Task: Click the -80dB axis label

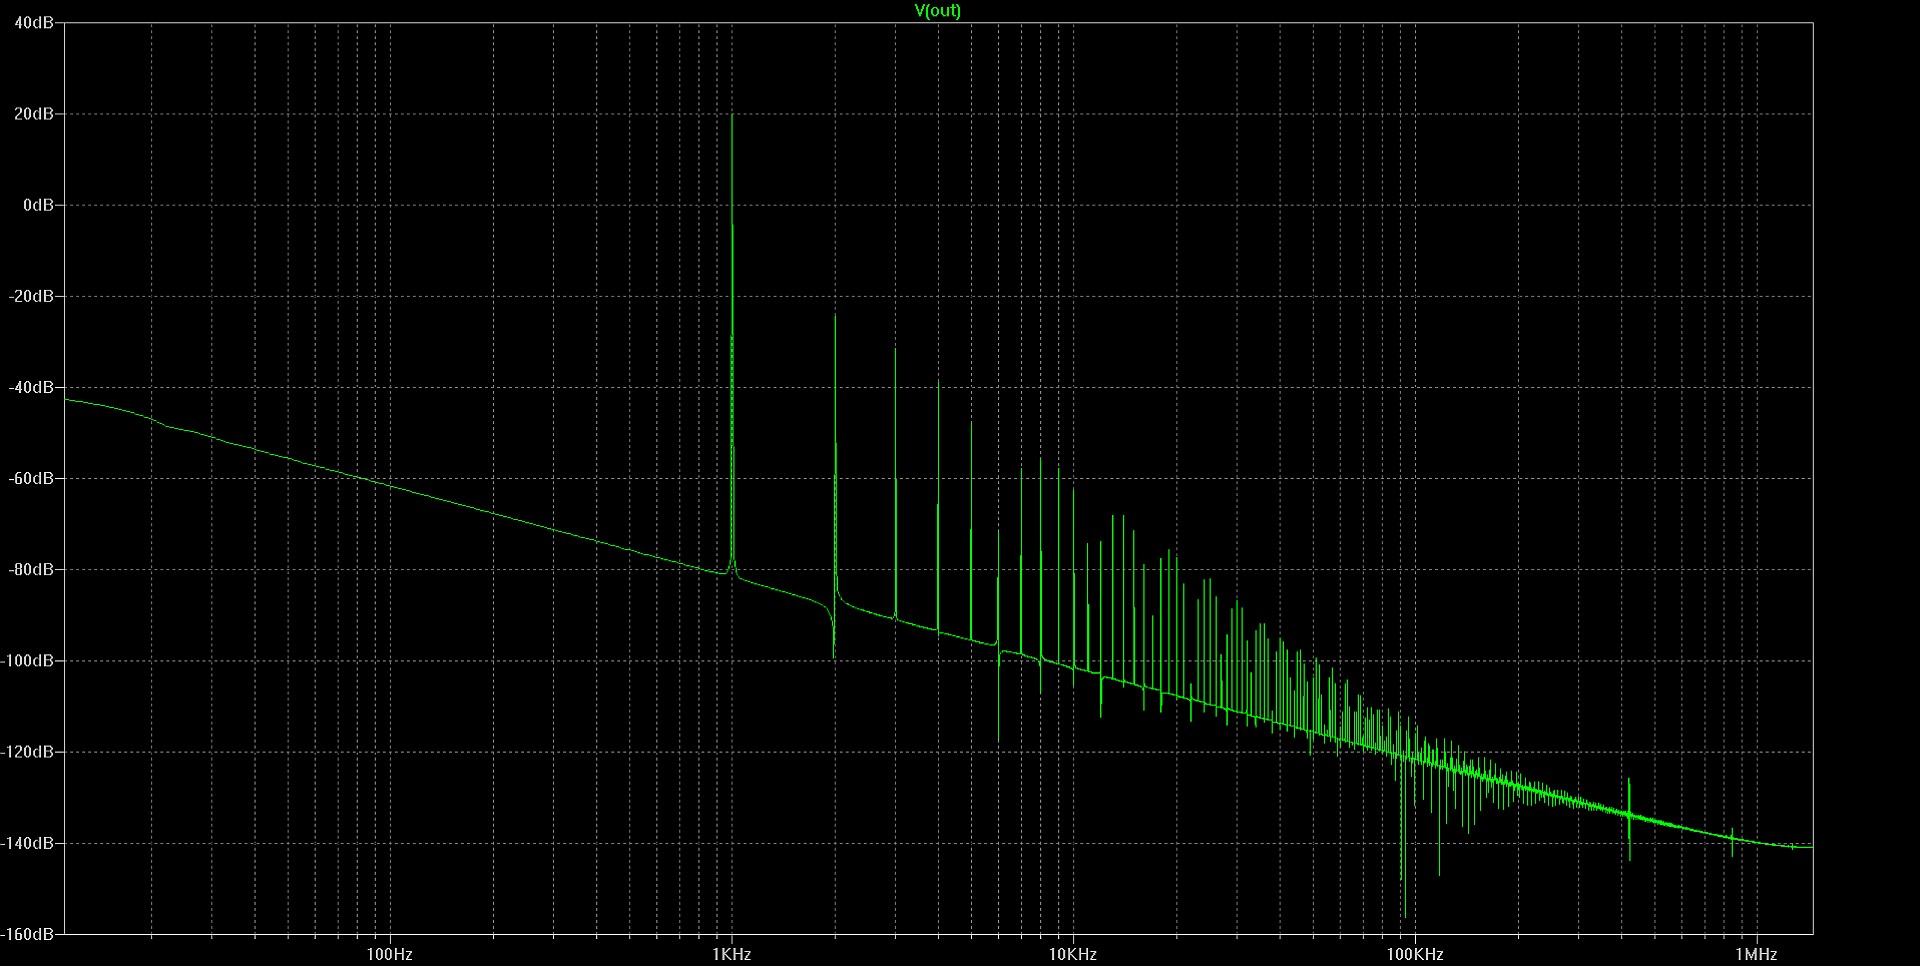Action: [31, 569]
